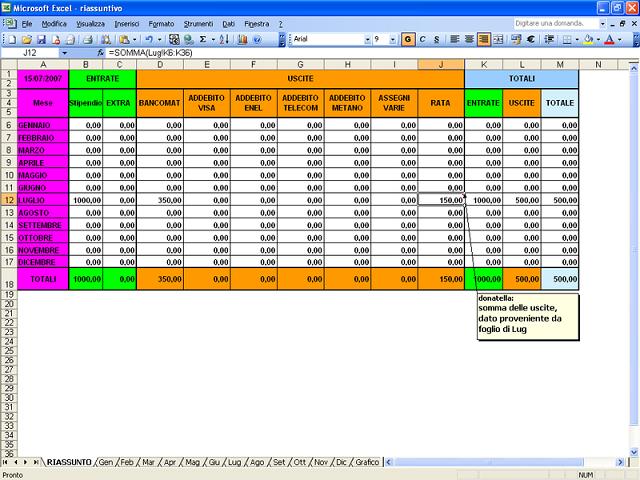640x480 pixels.
Task: Click the Undo arrow icon
Action: [148, 39]
